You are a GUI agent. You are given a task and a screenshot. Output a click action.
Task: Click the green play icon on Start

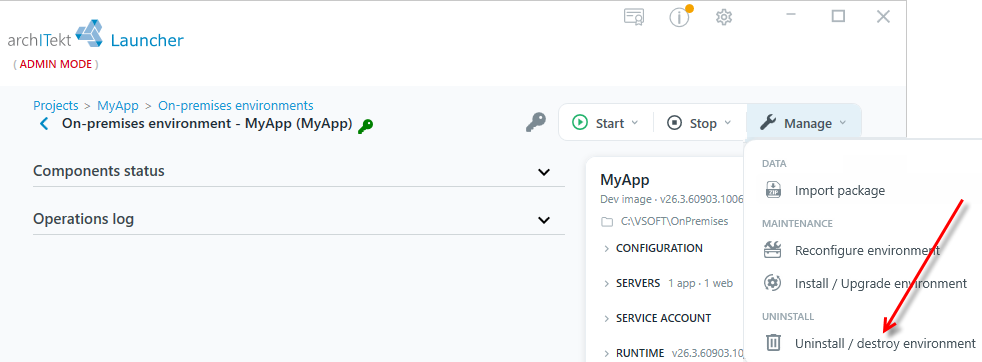tap(580, 123)
